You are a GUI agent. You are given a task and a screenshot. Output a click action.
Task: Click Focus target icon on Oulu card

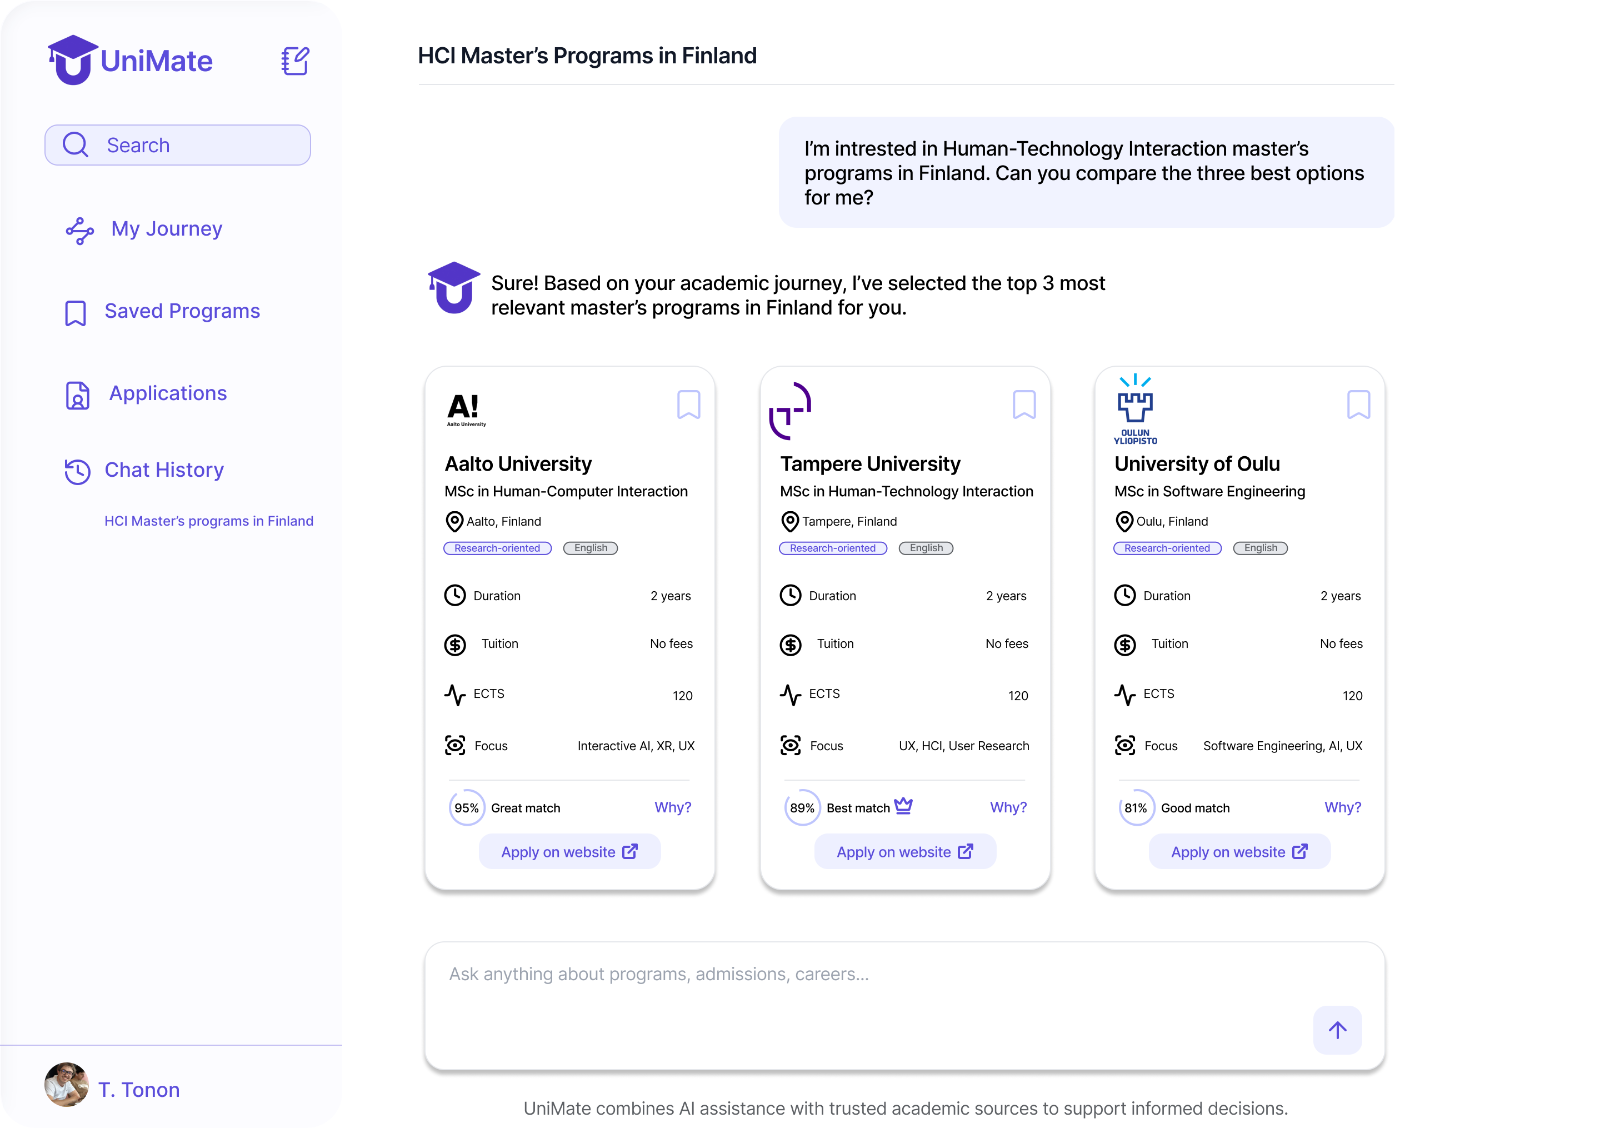tap(1125, 745)
